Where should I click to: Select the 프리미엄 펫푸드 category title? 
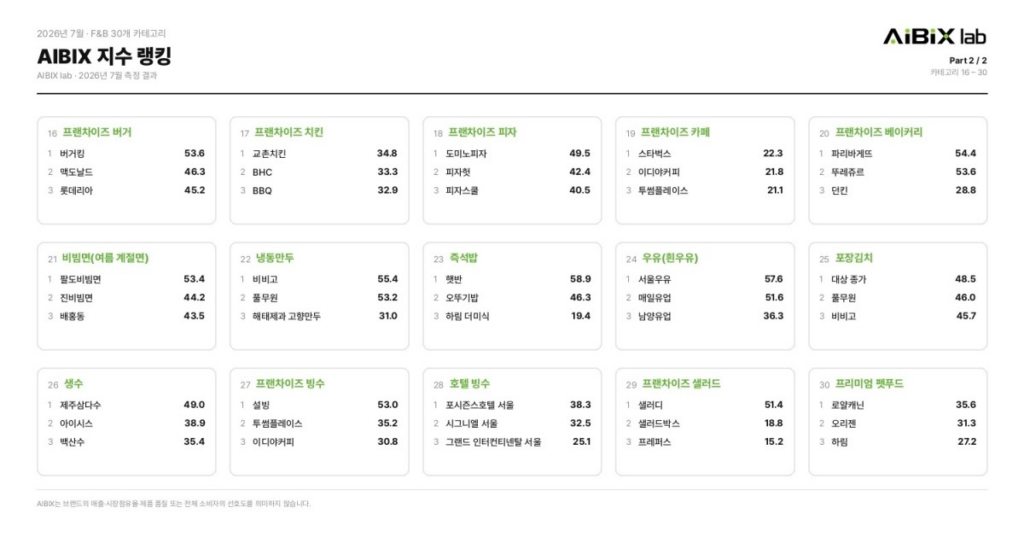pyautogui.click(x=869, y=383)
